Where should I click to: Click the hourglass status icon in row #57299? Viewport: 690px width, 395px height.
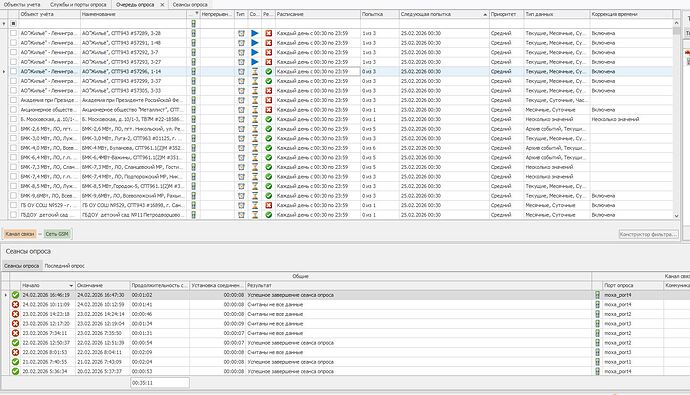coord(255,81)
